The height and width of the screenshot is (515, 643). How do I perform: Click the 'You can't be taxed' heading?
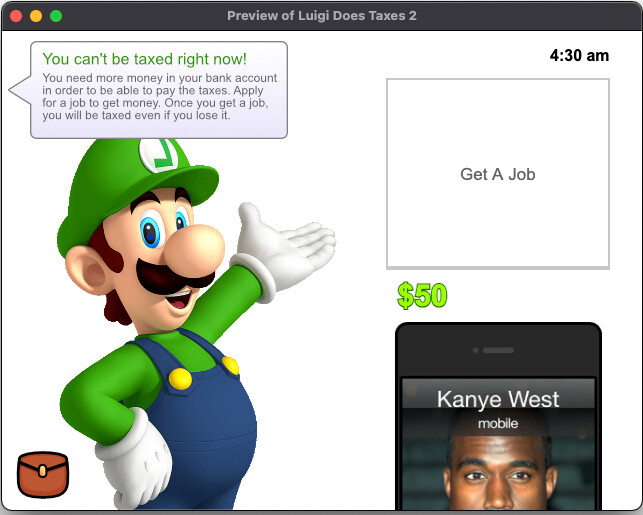144,59
